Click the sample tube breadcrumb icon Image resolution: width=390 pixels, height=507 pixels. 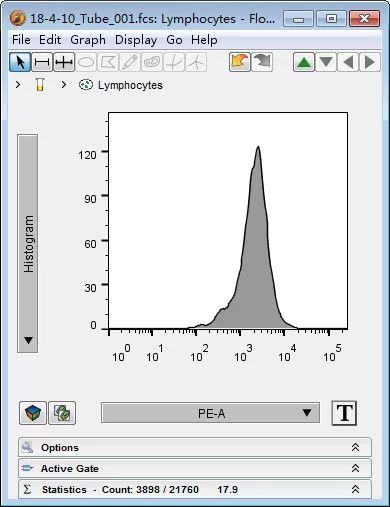pyautogui.click(x=40, y=85)
